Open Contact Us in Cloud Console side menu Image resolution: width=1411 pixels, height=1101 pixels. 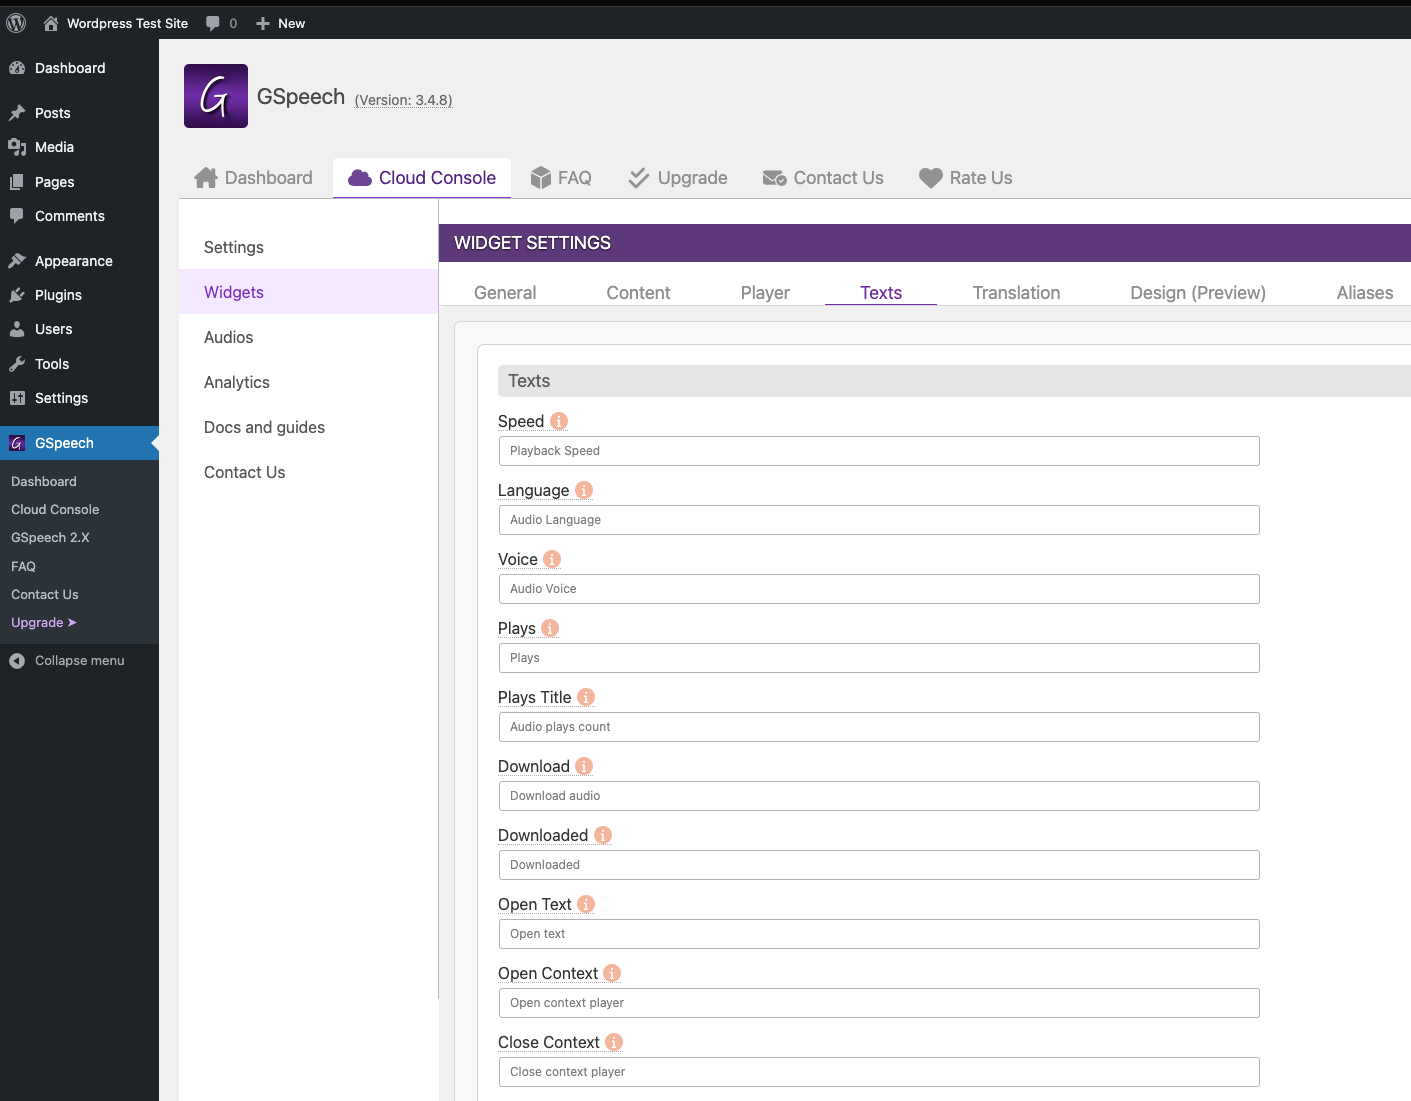pos(308,472)
